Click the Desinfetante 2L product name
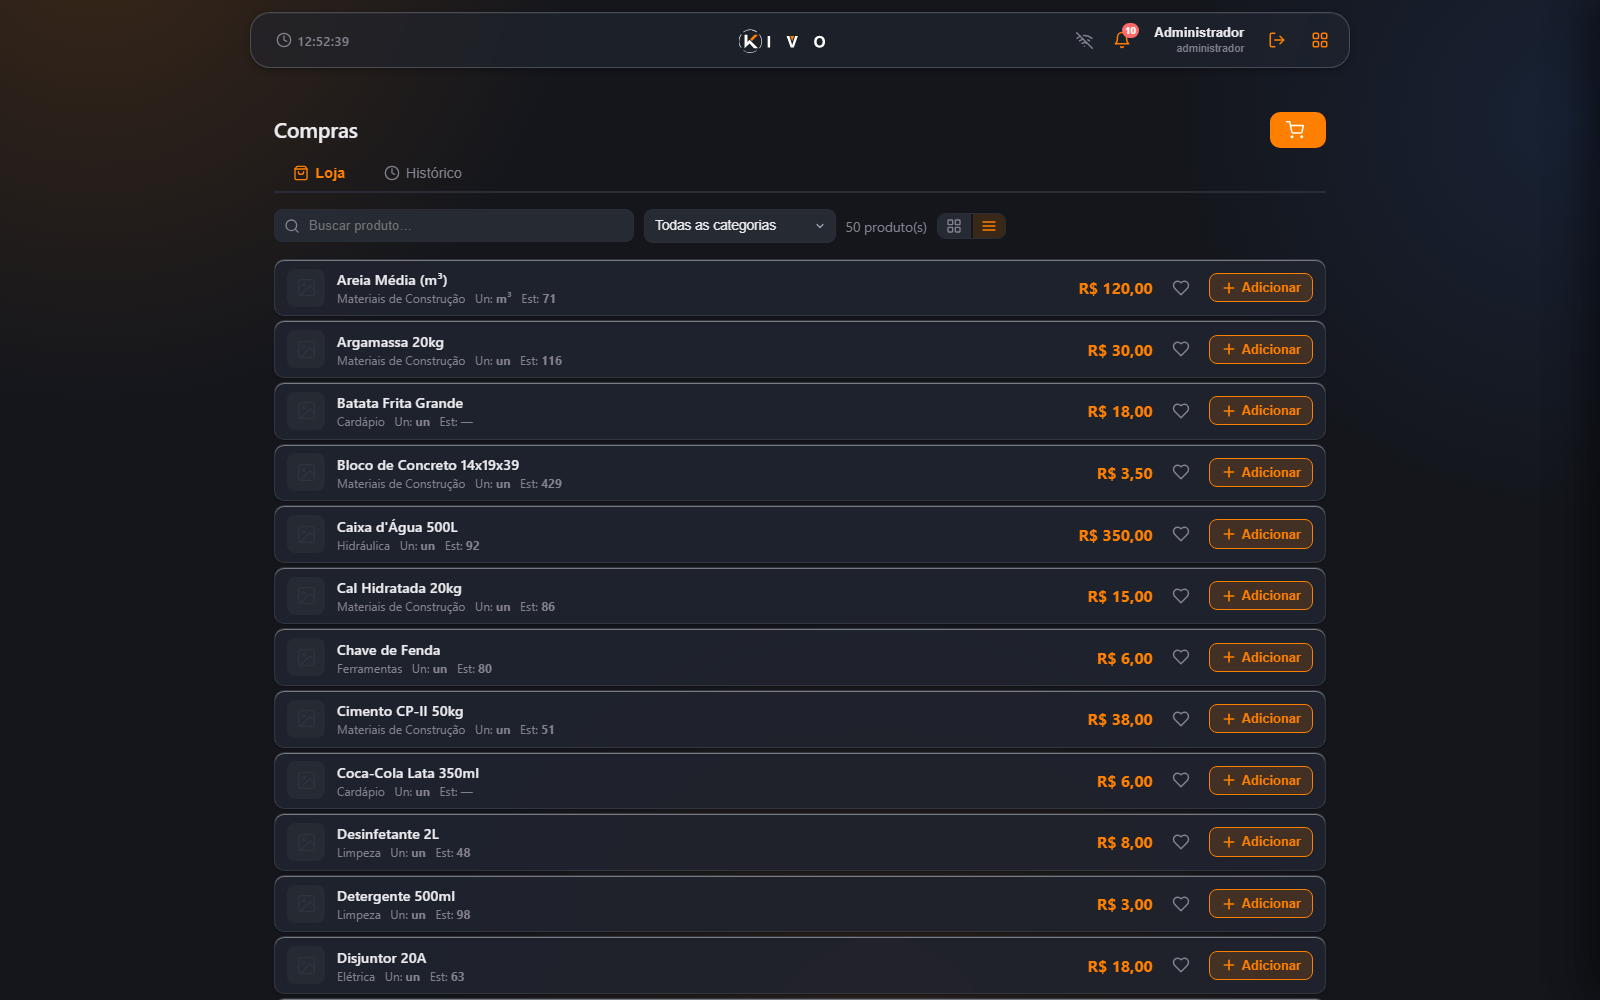1600x1000 pixels. point(388,834)
